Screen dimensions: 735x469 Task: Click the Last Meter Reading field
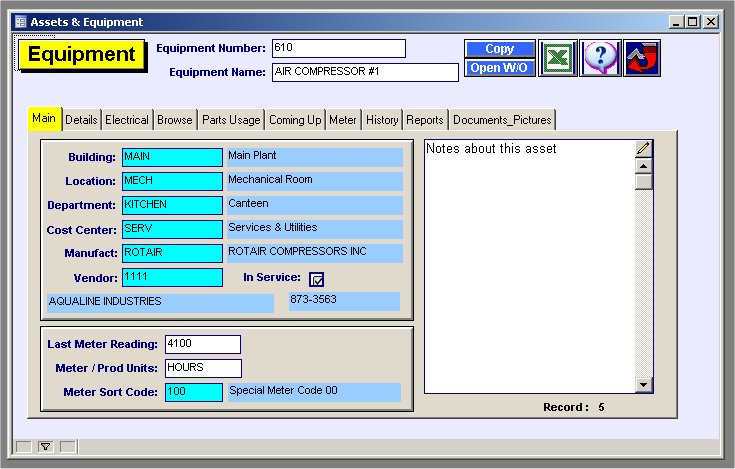(203, 344)
